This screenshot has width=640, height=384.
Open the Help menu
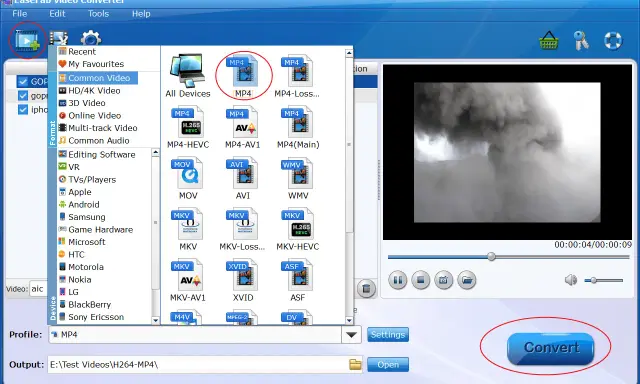coord(141,13)
